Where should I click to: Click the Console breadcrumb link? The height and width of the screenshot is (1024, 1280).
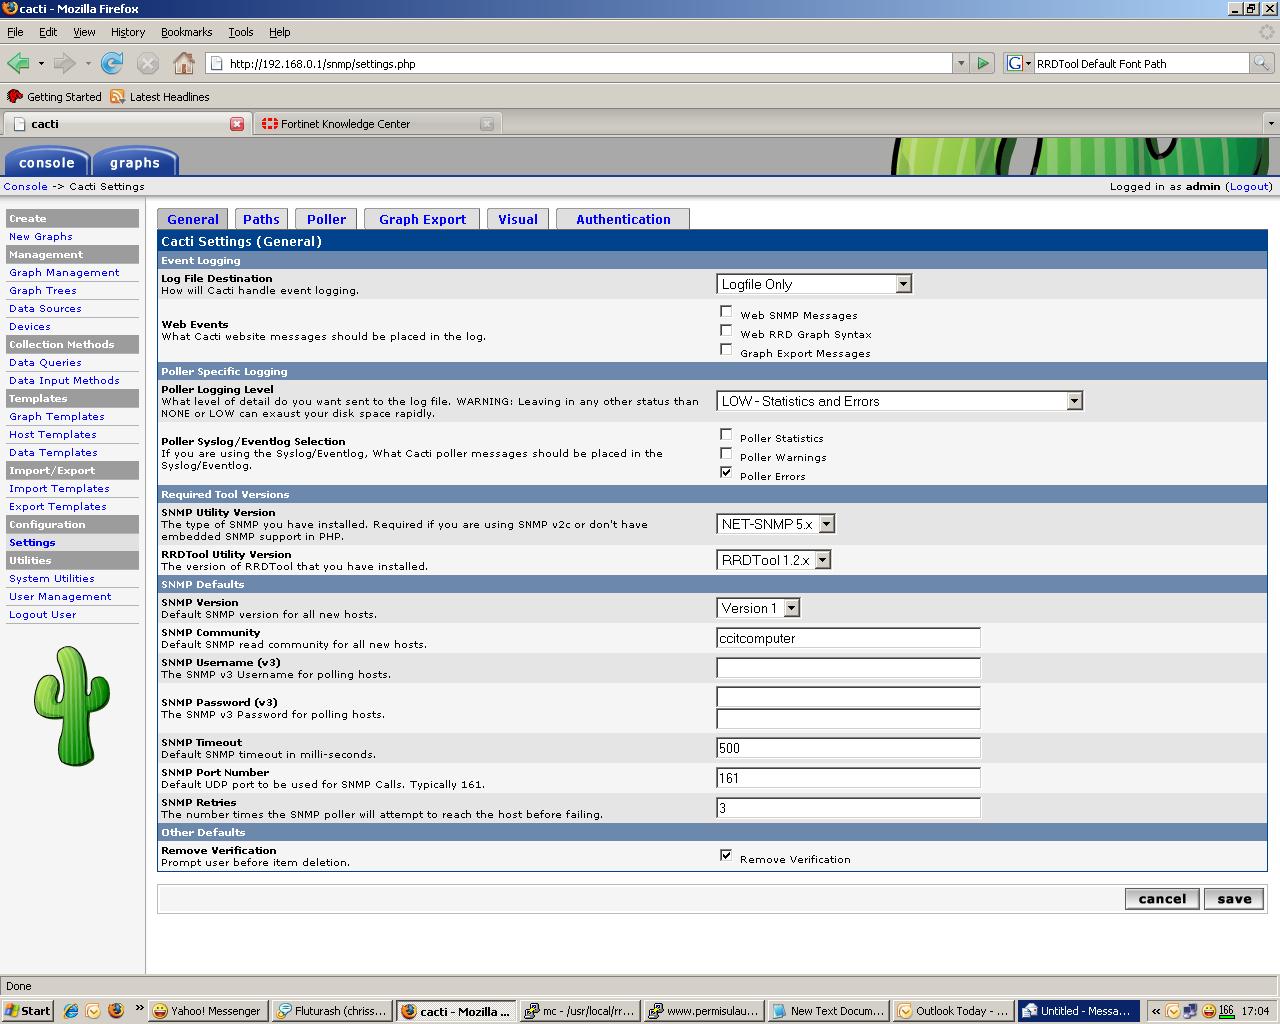[25, 186]
